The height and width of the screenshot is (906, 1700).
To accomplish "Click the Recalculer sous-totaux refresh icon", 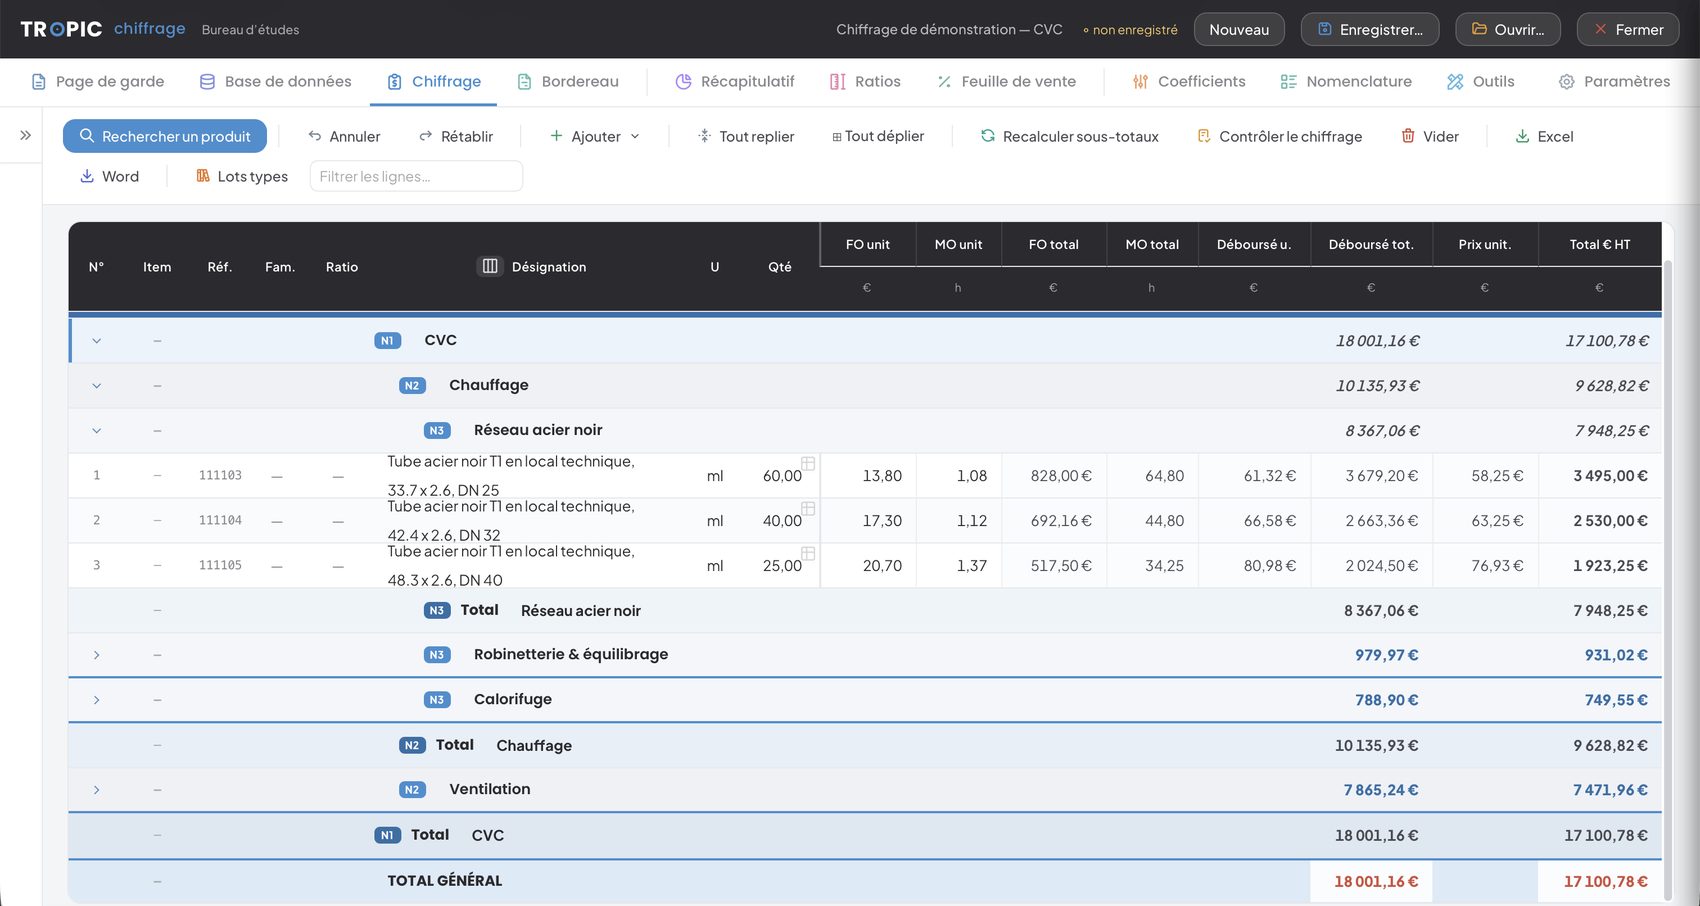I will (988, 136).
